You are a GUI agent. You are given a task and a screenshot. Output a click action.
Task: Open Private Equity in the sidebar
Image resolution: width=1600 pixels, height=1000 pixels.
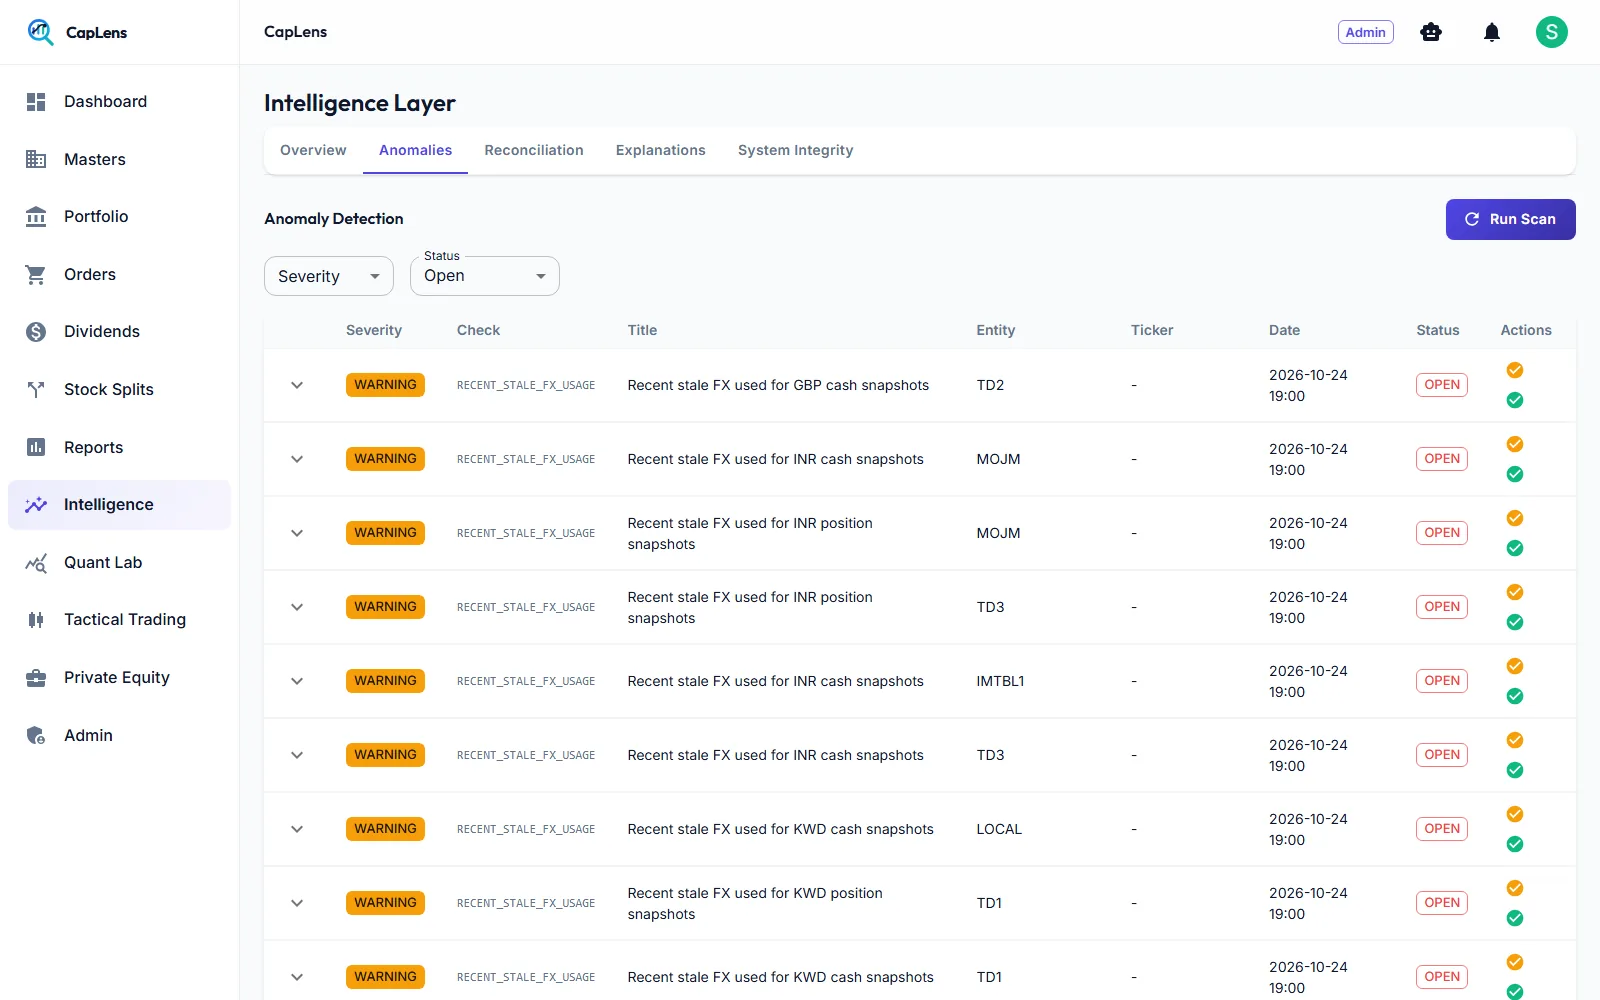[119, 677]
